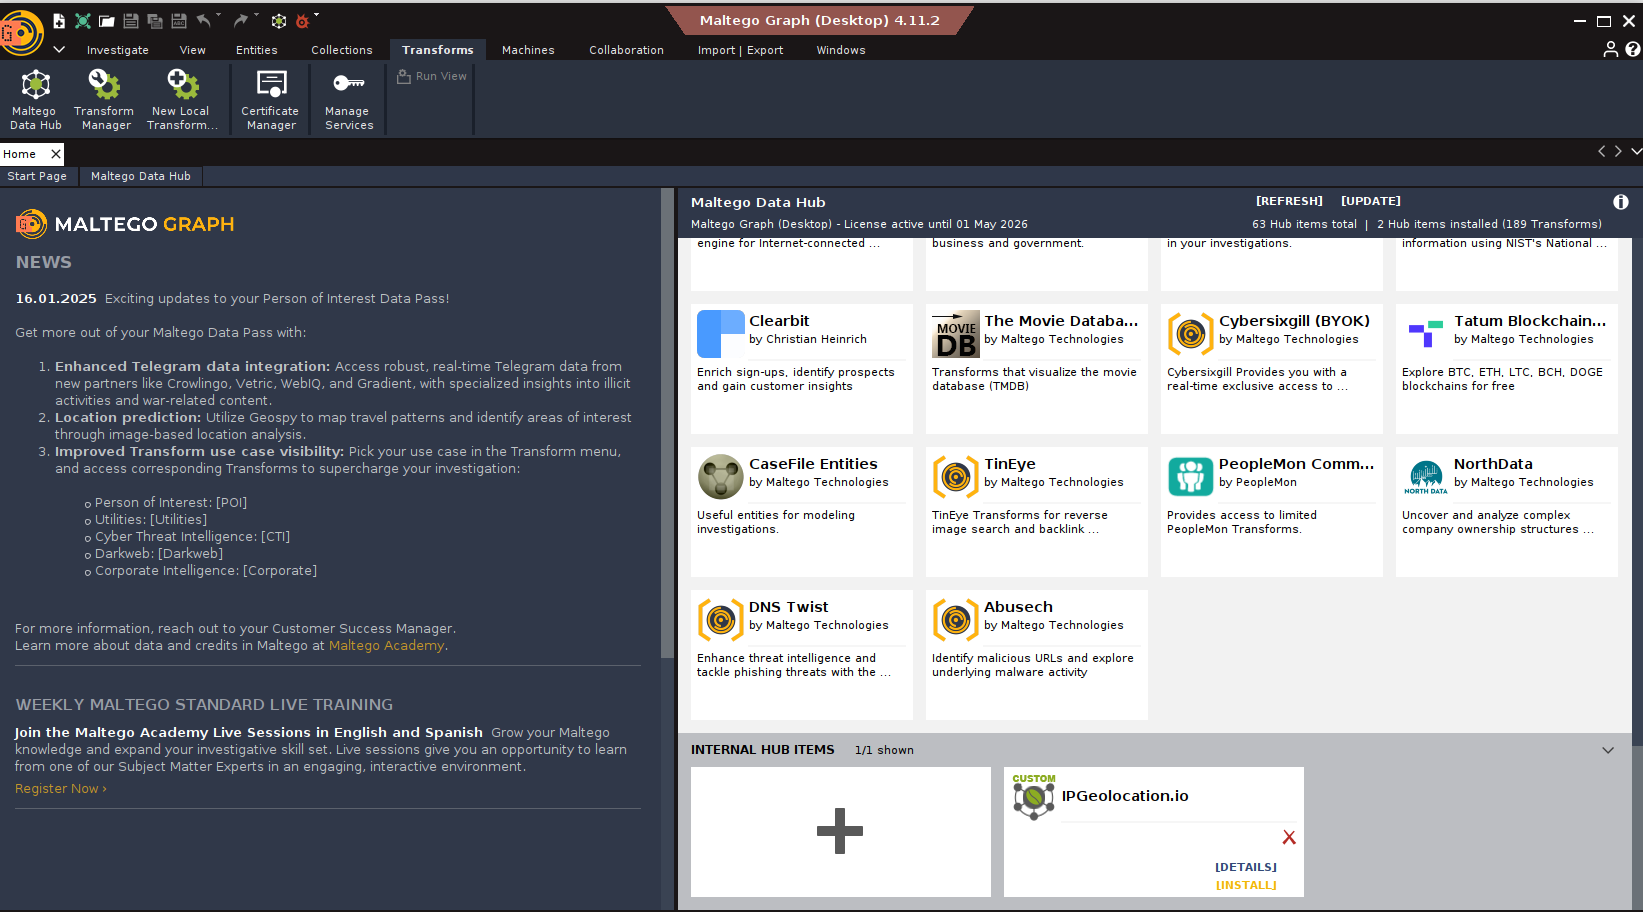Click the Data Hub info icon
The height and width of the screenshot is (912, 1643).
(x=1620, y=202)
